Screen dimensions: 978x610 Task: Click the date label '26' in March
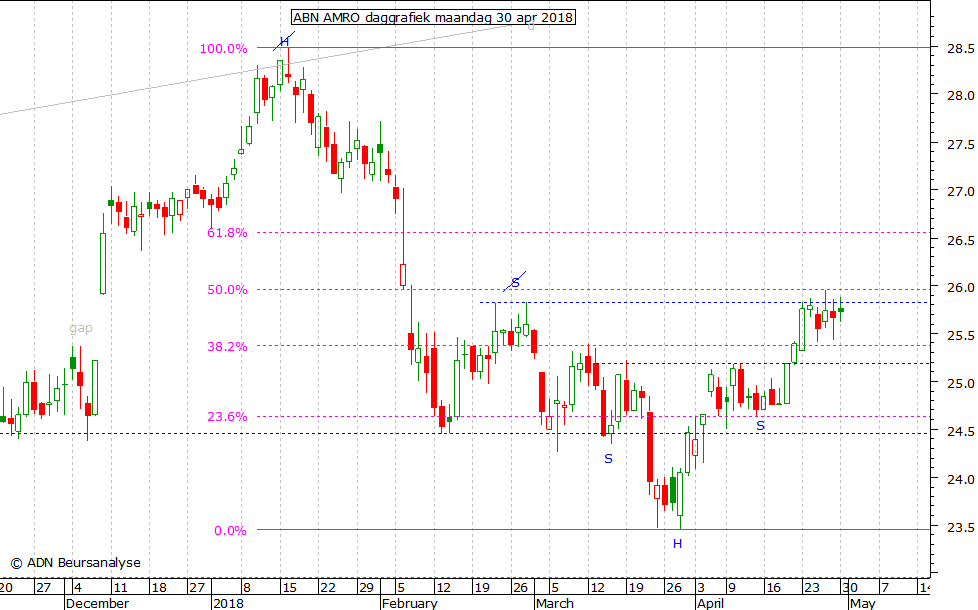674,587
